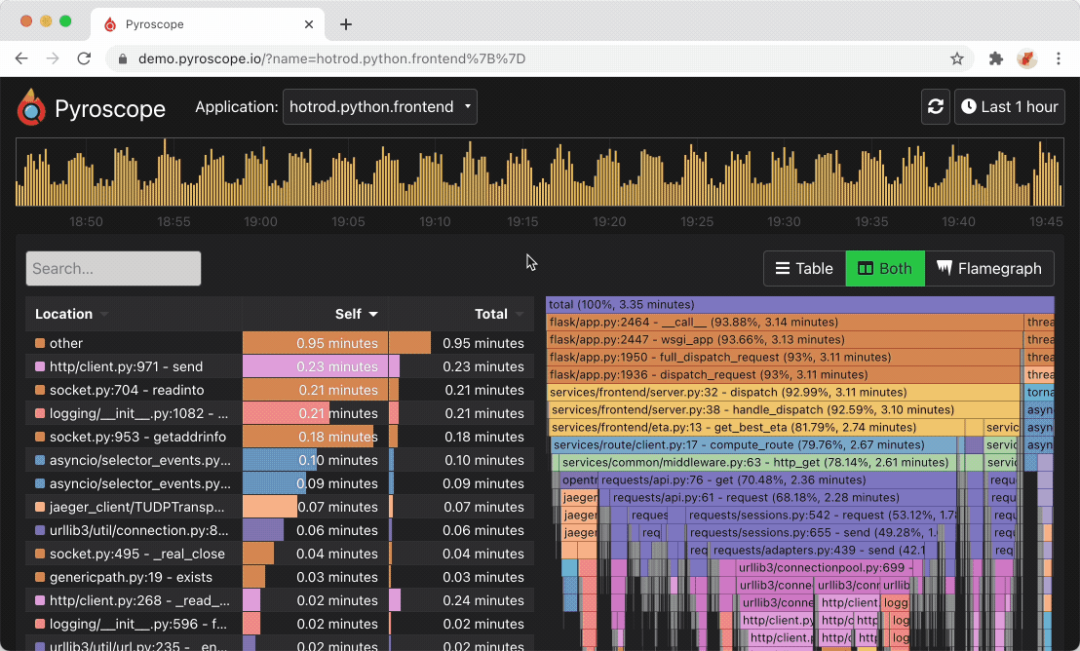1080x651 pixels.
Task: Click the extensions puzzle icon in browser toolbar
Action: coord(995,59)
